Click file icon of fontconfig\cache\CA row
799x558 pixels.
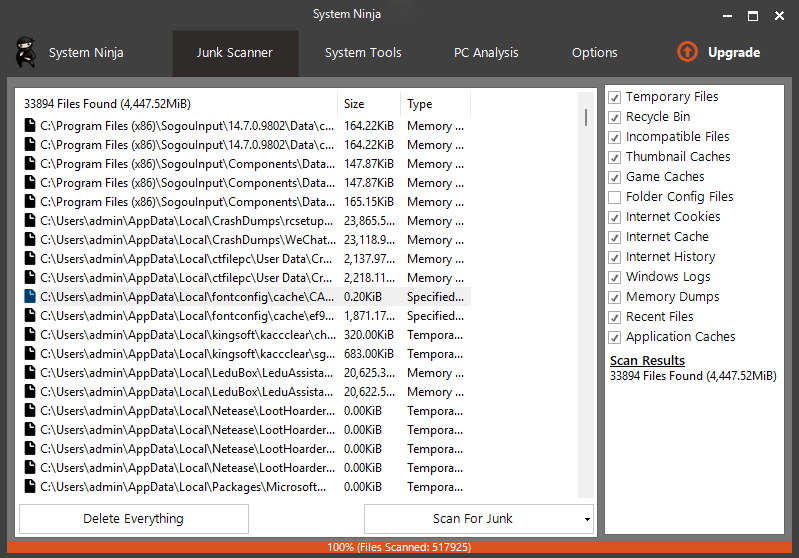pos(30,297)
